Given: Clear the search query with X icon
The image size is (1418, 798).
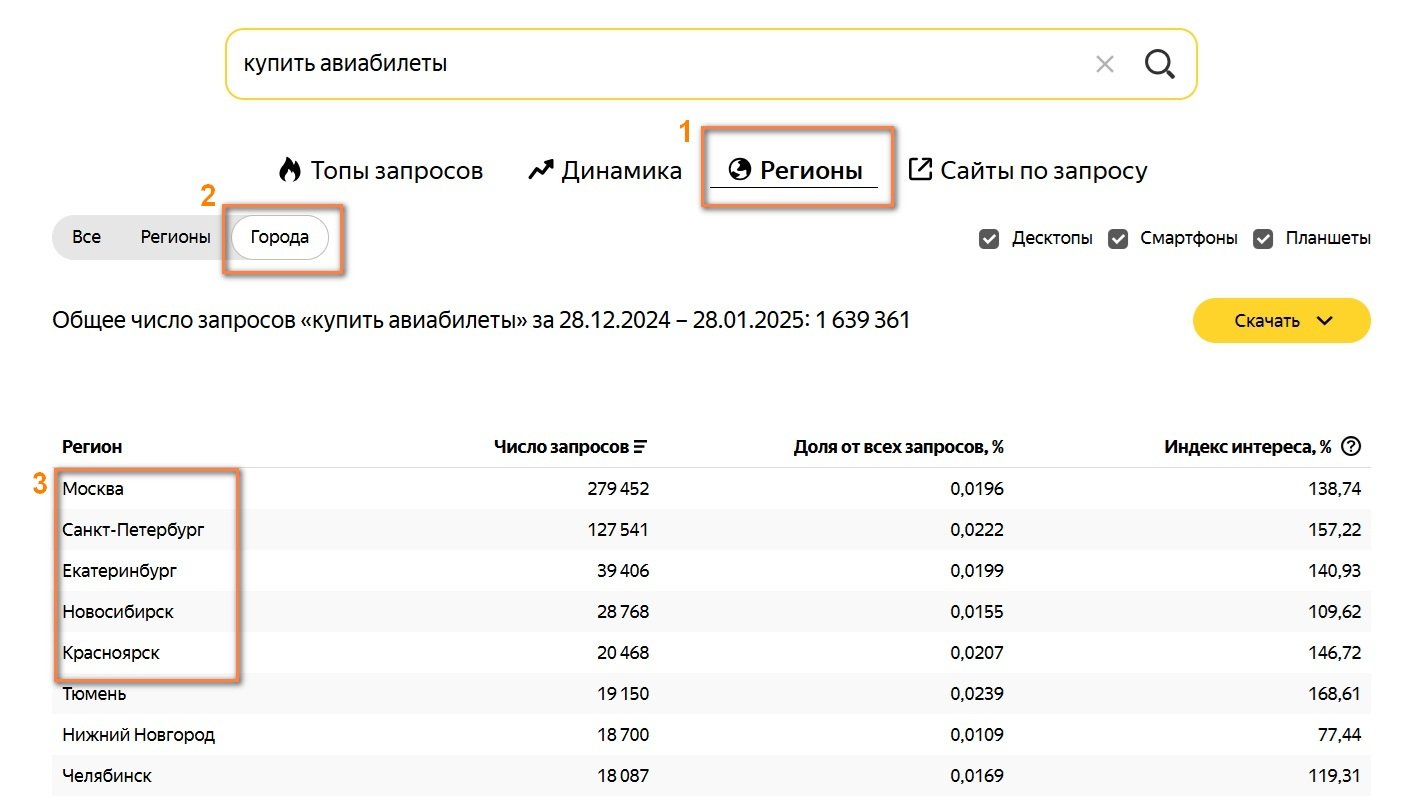Looking at the screenshot, I should (1105, 64).
